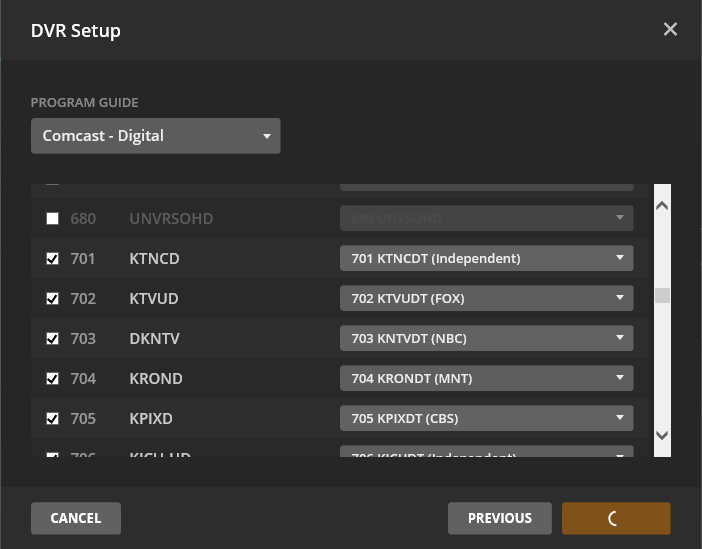Open the Comcast - Digital guide dropdown
The height and width of the screenshot is (549, 702).
pos(155,136)
